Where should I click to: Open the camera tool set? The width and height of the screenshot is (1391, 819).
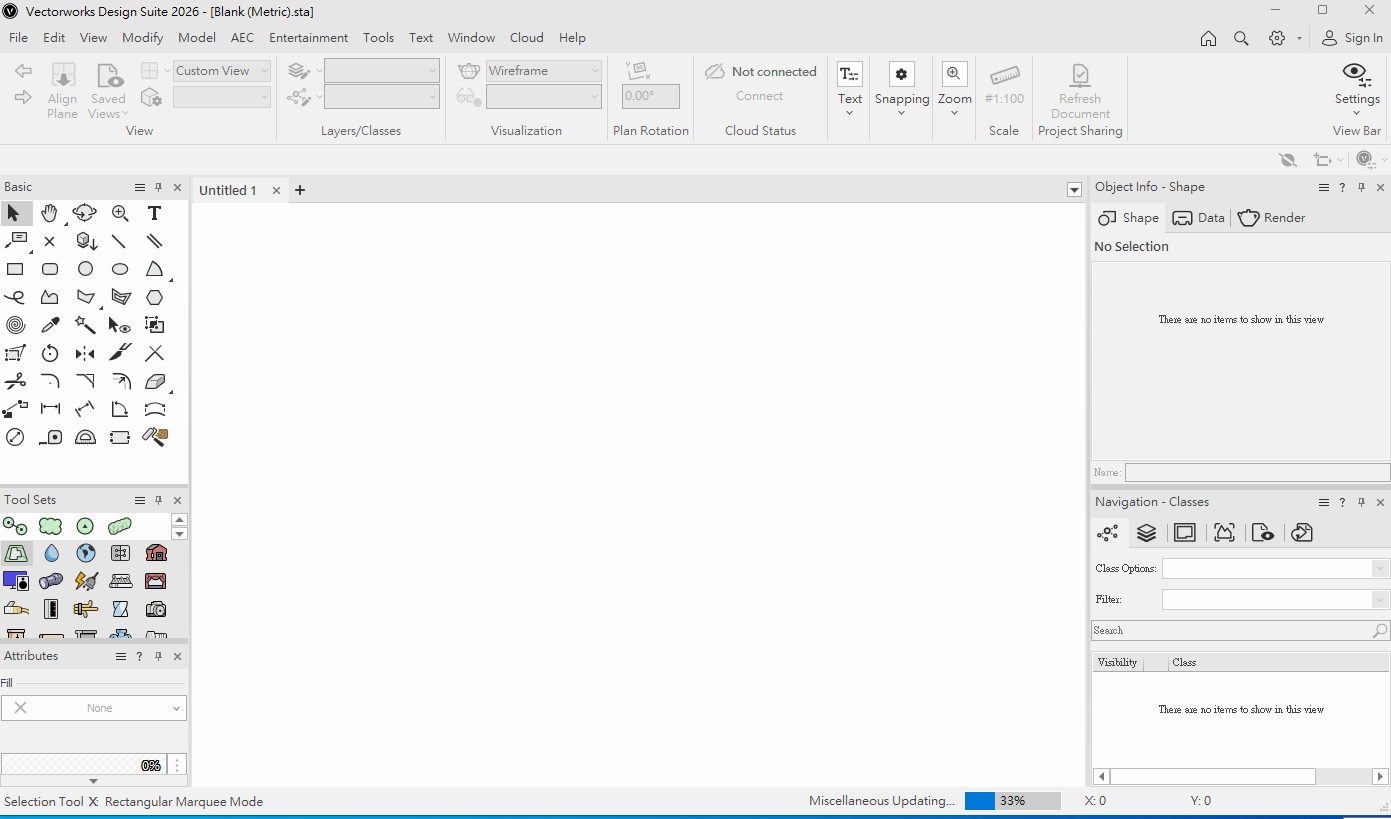156,609
